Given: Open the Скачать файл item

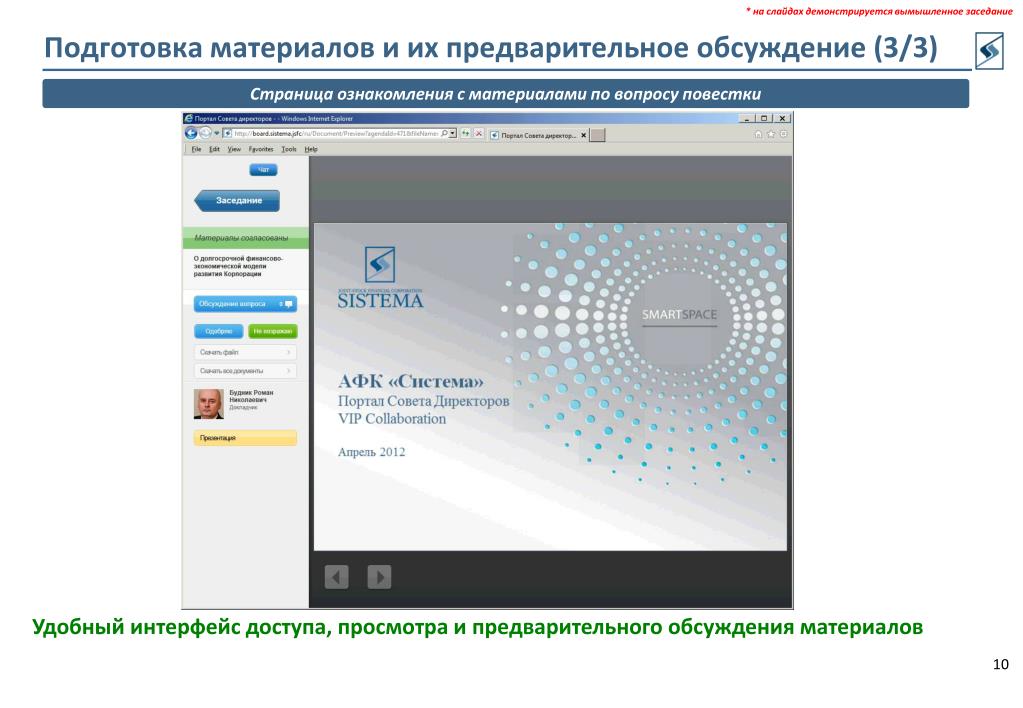Looking at the screenshot, I should (x=245, y=352).
